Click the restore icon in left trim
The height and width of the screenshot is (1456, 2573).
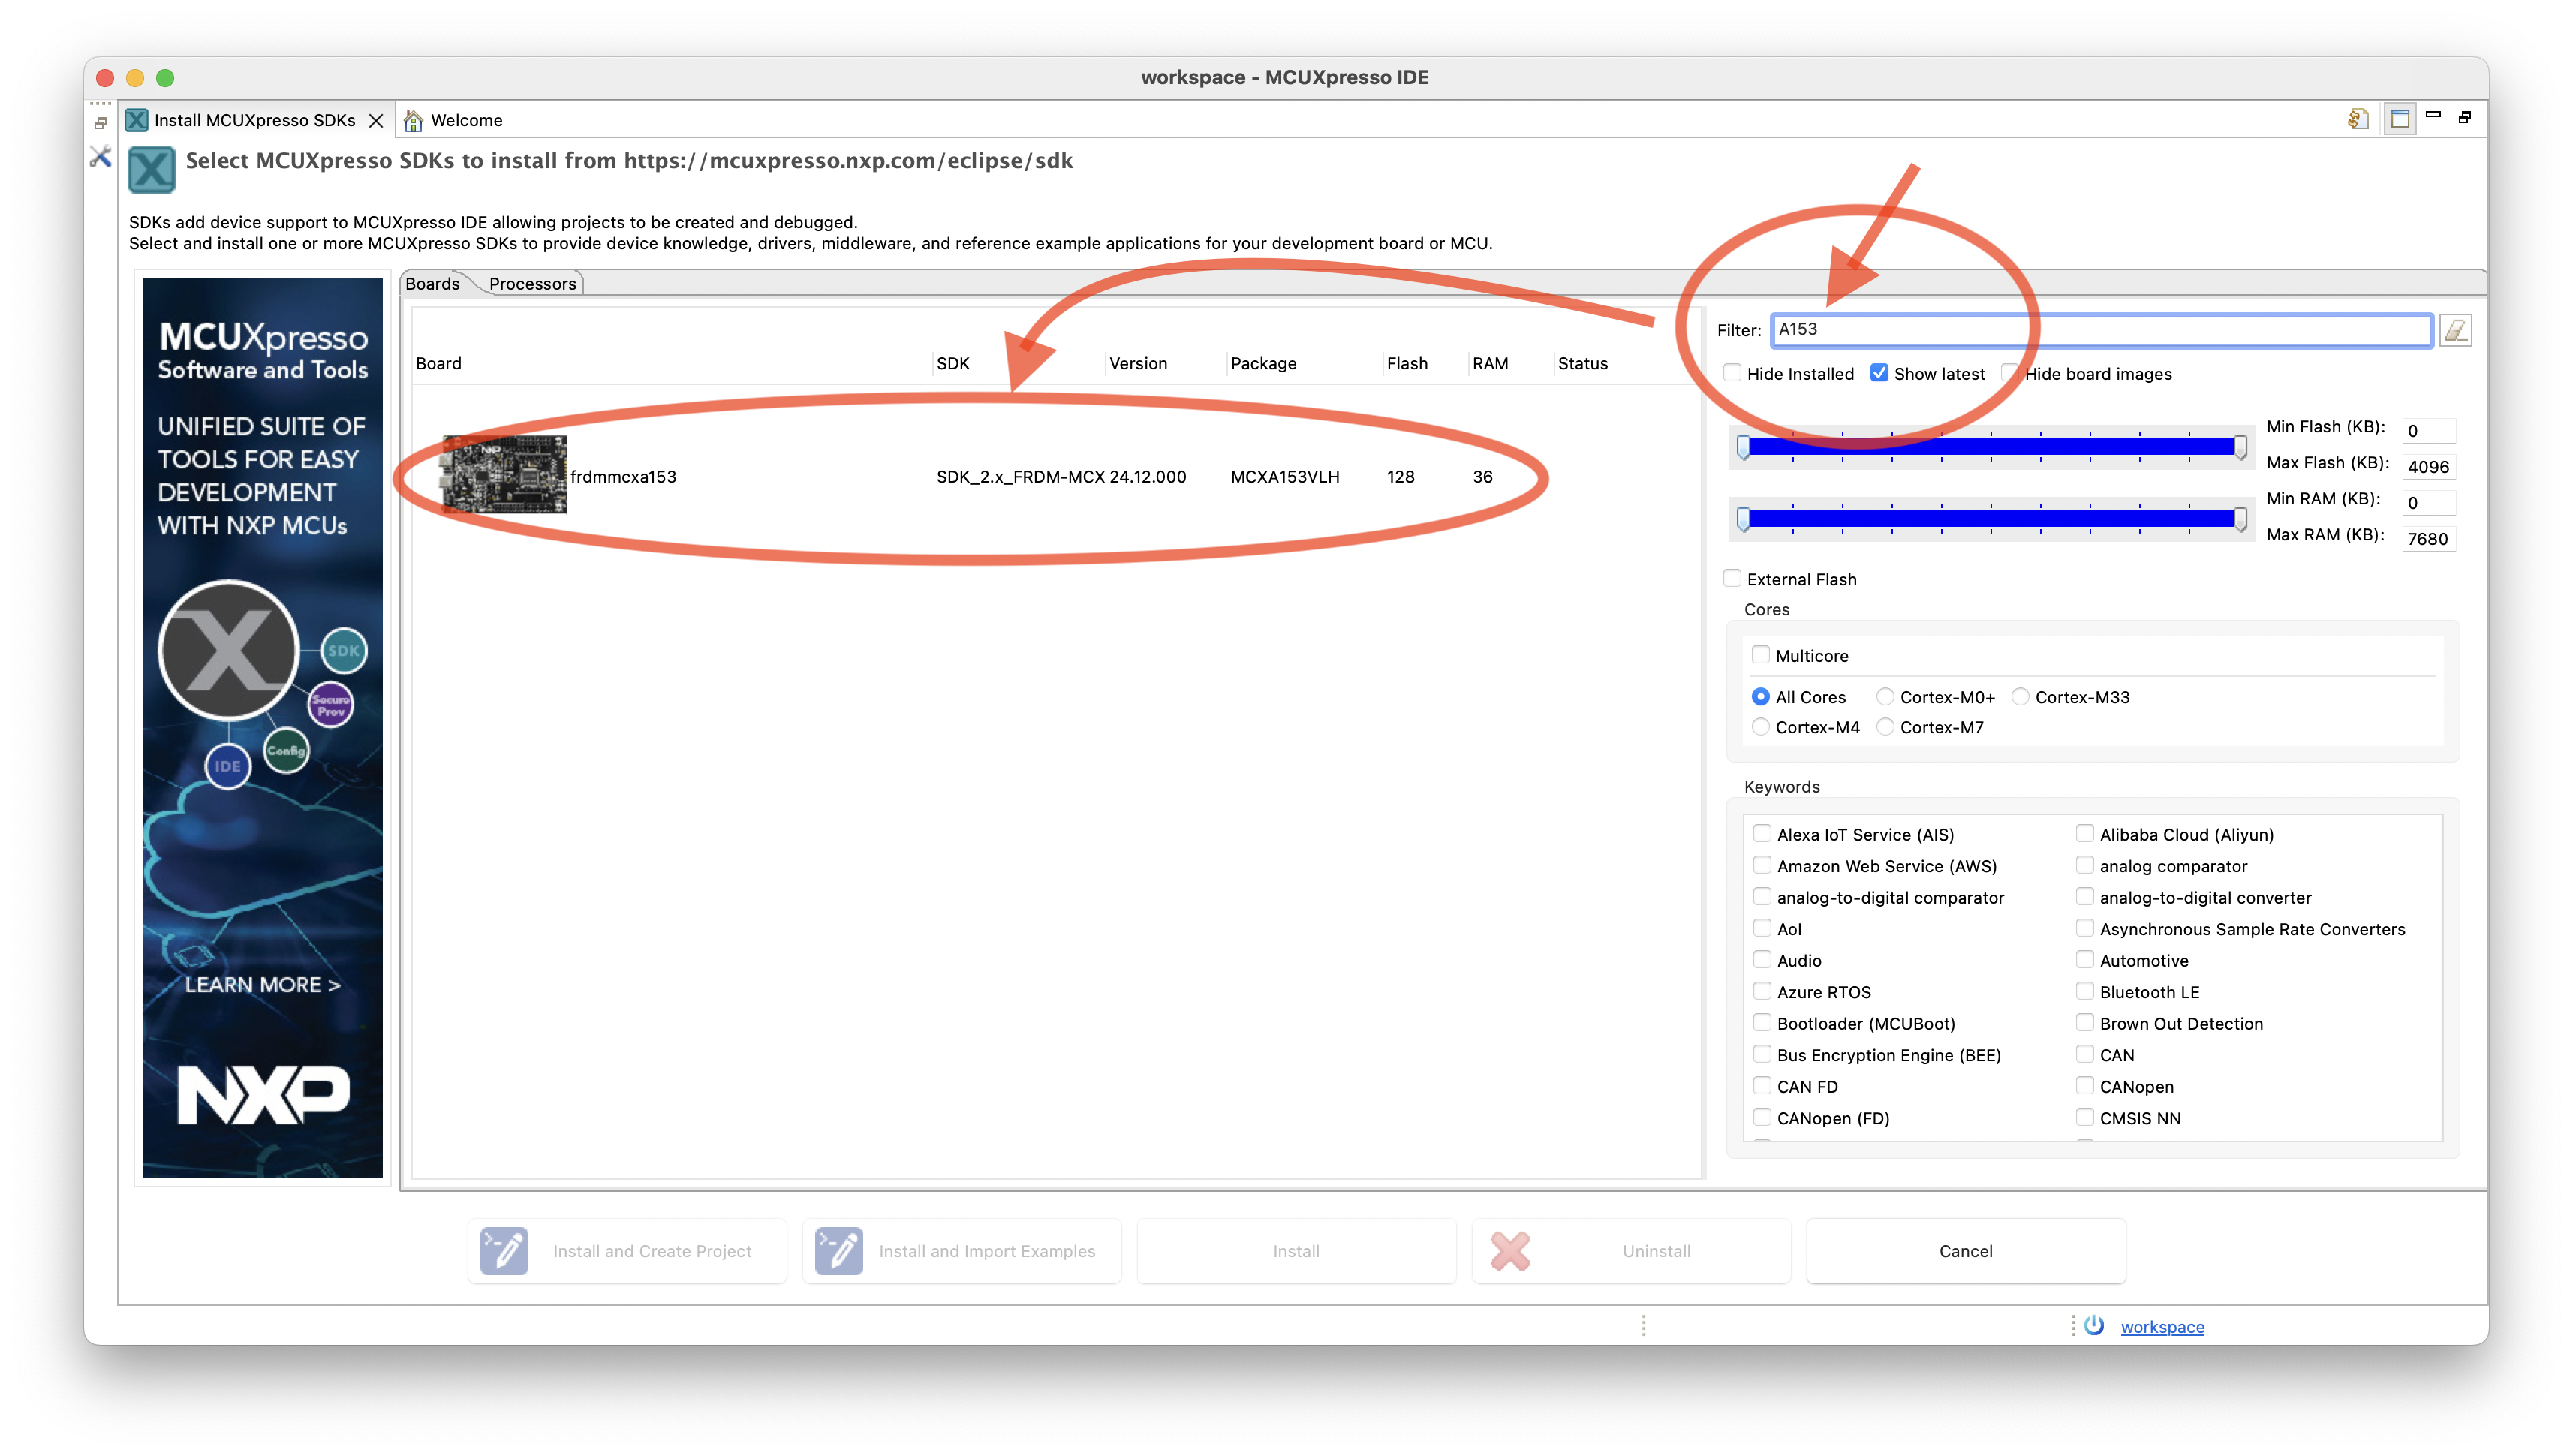click(100, 123)
